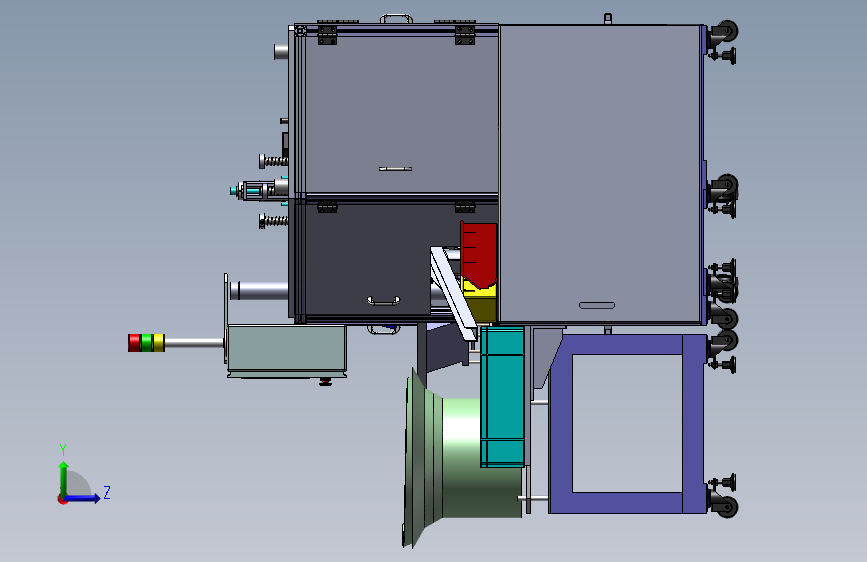Screen dimensions: 867x562
Task: Select yellow segment of the signal tower light
Action: (159, 343)
